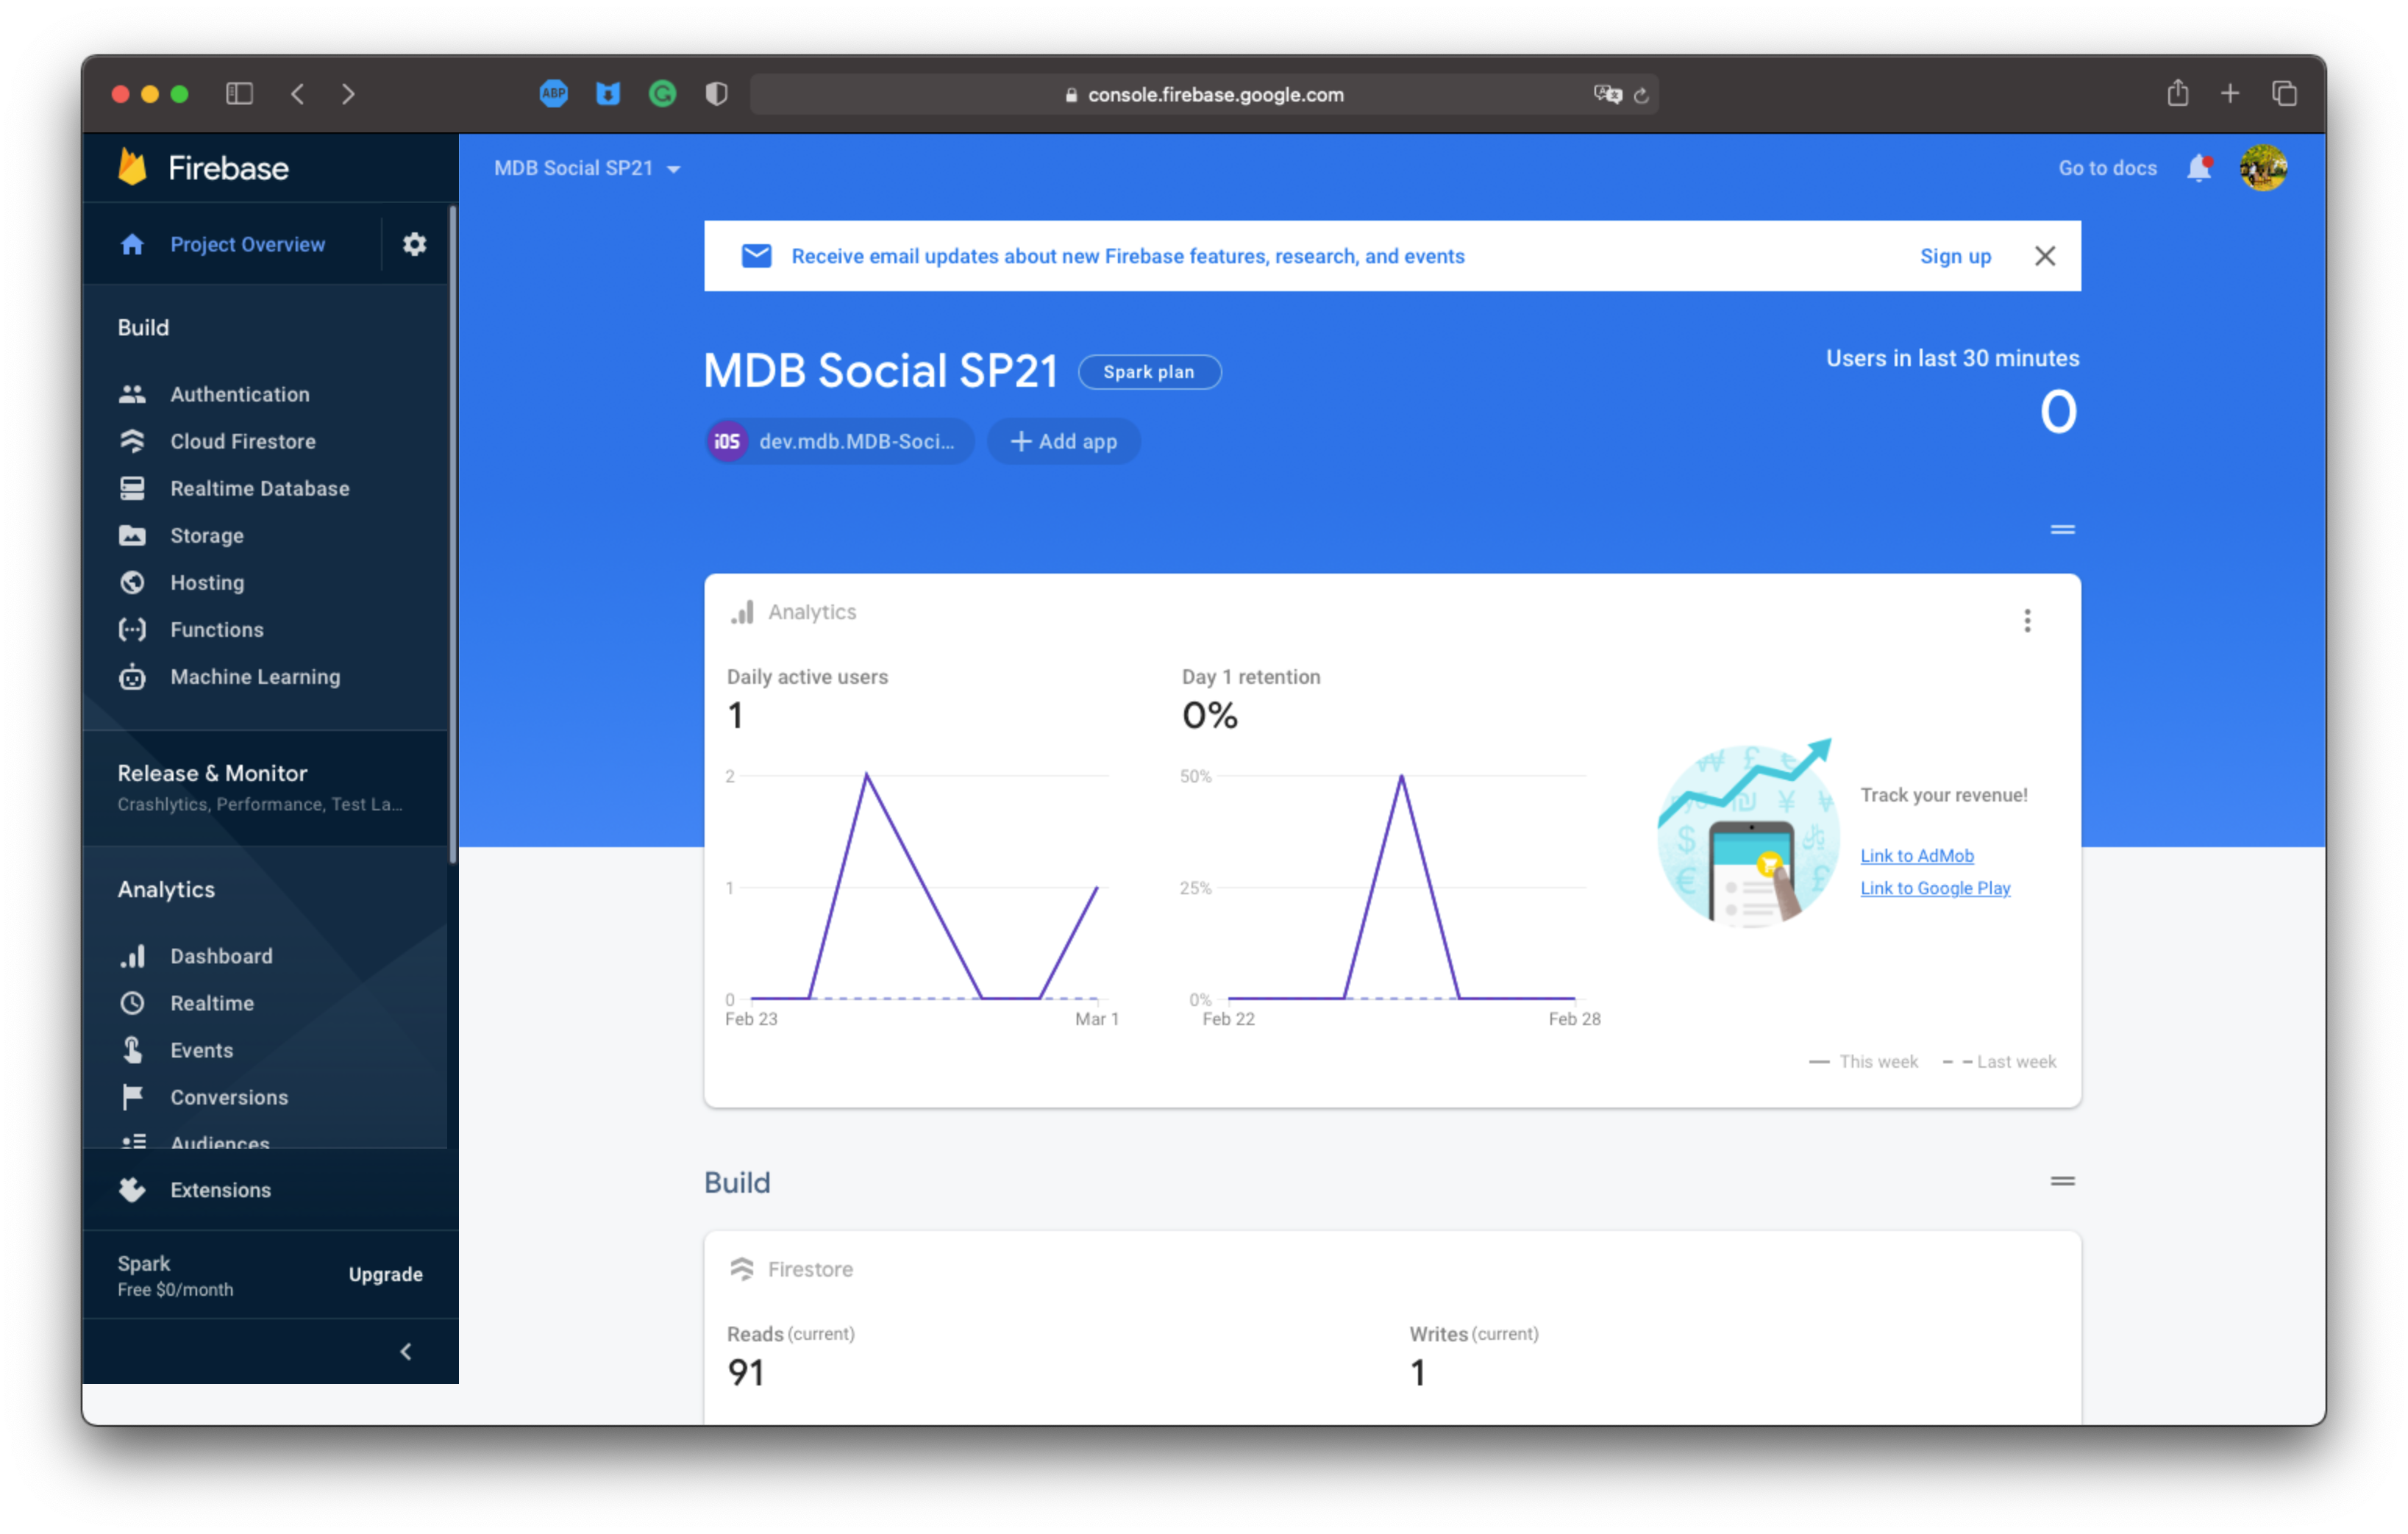Screen dimensions: 2408x1534
Task: Open the Link to AdMob link
Action: click(x=1916, y=855)
